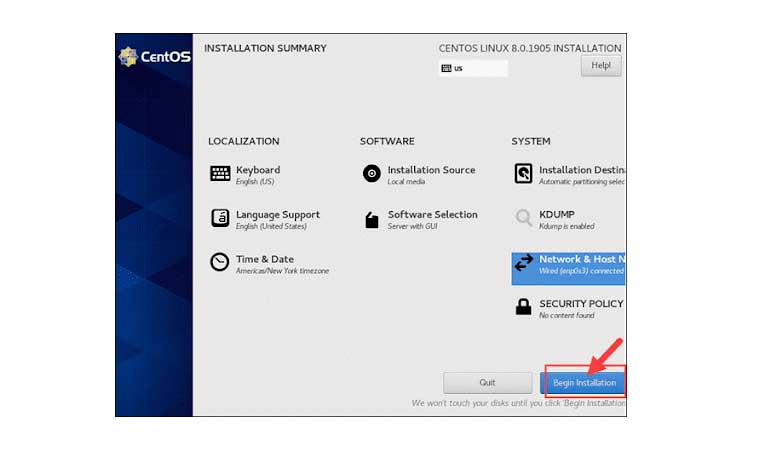
Task: Open the Language Support settings
Action: coord(265,219)
